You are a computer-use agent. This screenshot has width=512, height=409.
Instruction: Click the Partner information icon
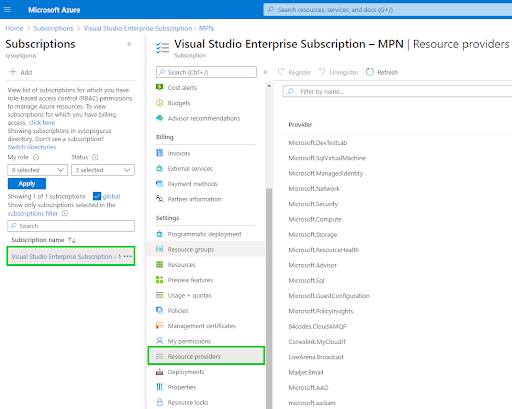[x=160, y=199]
